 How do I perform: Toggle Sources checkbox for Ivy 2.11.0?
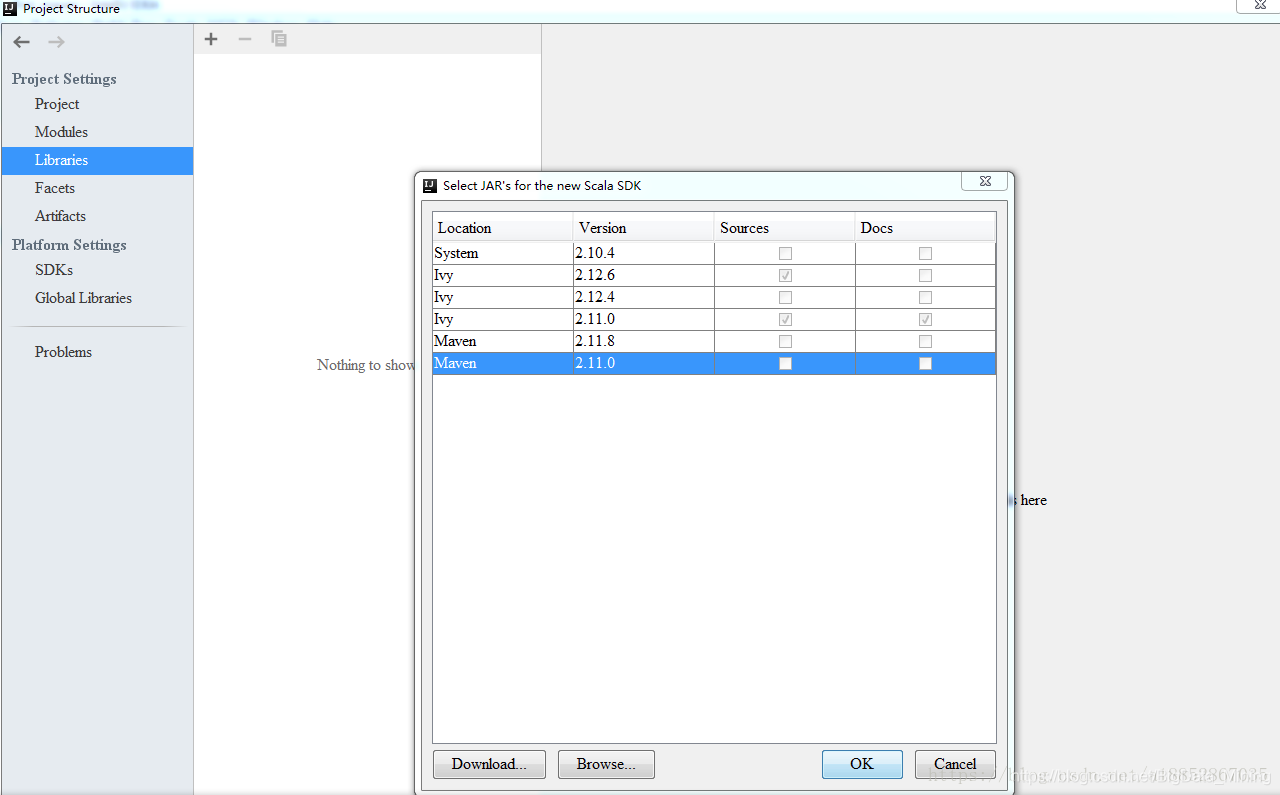point(785,320)
